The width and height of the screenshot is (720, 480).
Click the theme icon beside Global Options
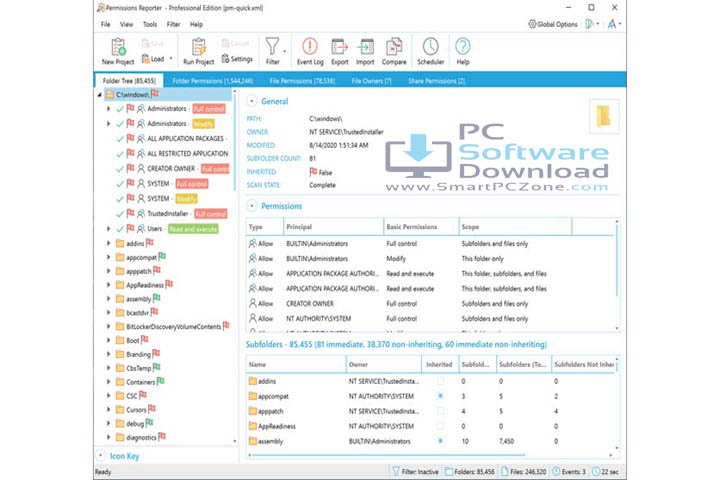pos(590,24)
